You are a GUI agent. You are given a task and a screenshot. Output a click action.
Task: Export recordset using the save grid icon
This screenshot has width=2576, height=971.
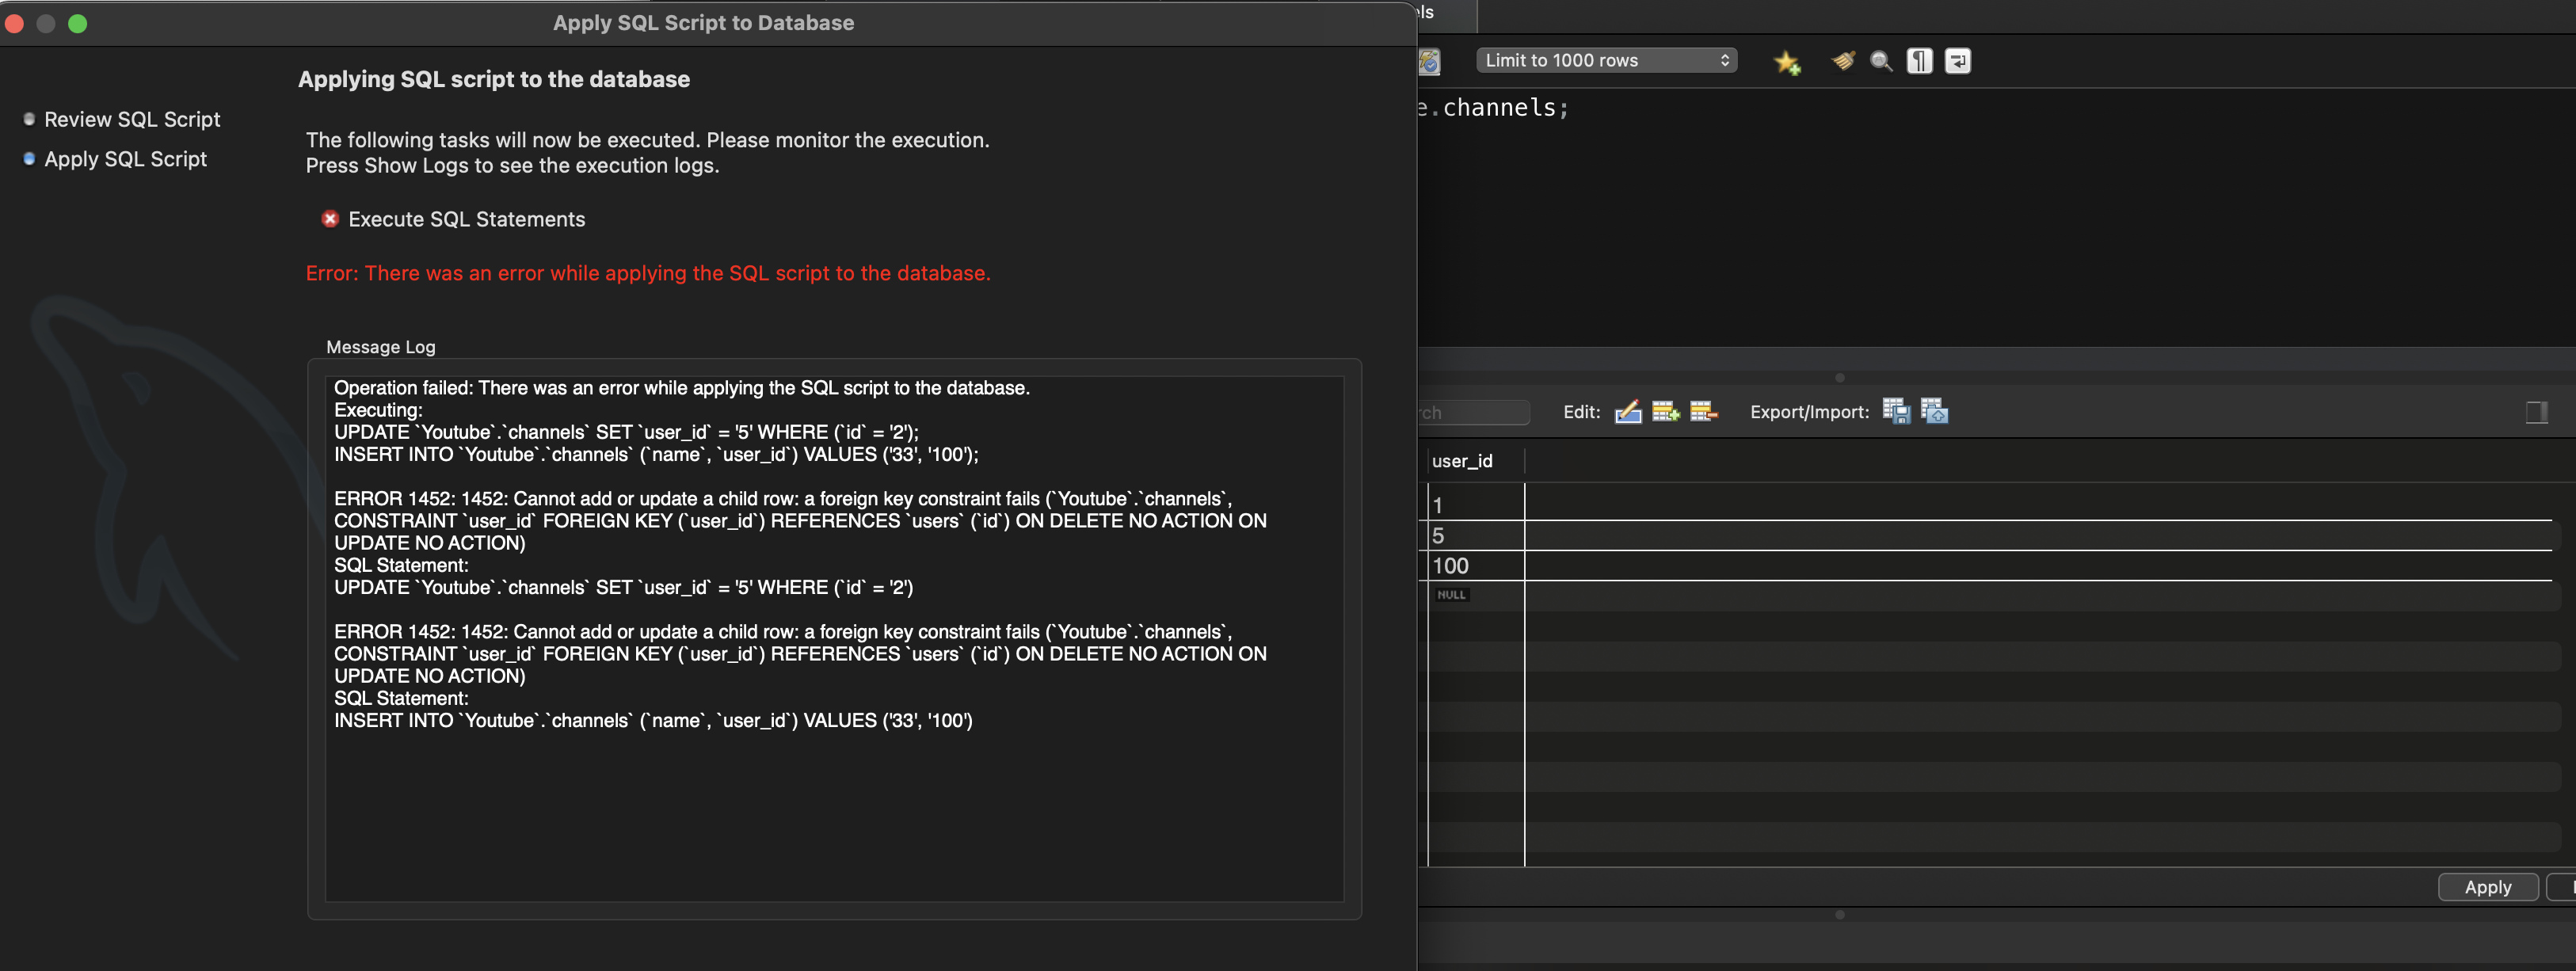coord(1896,412)
